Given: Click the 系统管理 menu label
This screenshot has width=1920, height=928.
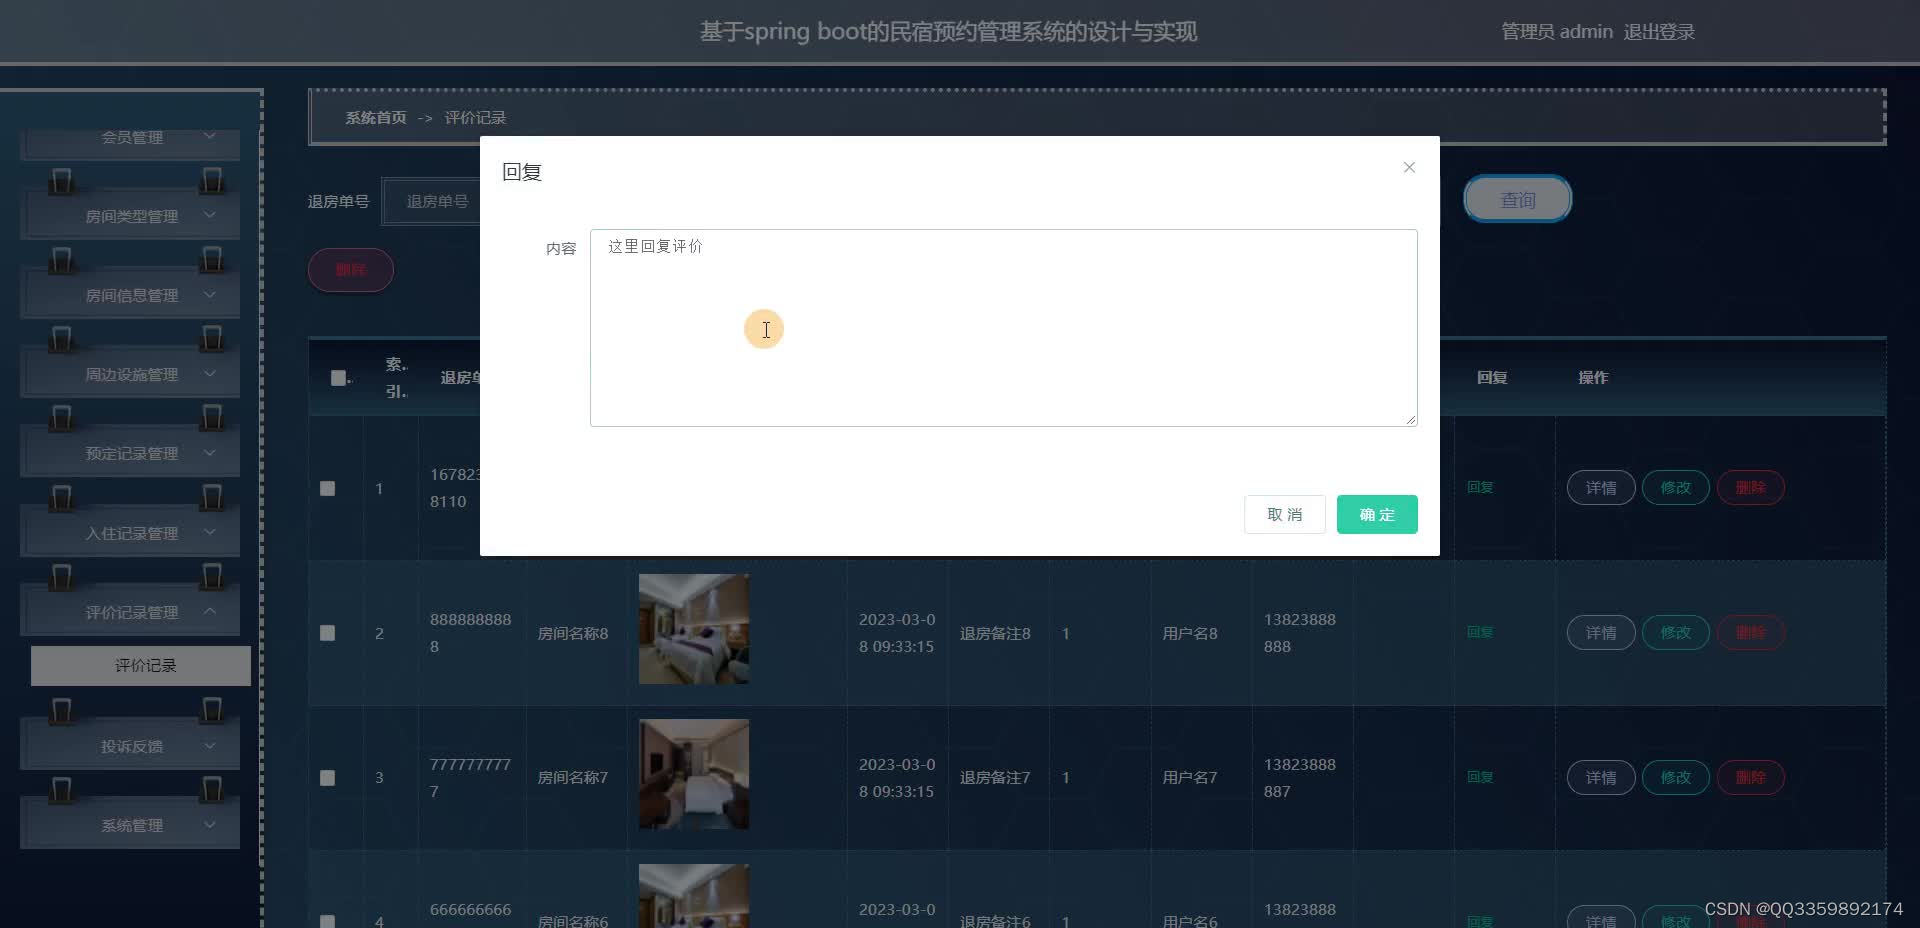Looking at the screenshot, I should pyautogui.click(x=132, y=826).
